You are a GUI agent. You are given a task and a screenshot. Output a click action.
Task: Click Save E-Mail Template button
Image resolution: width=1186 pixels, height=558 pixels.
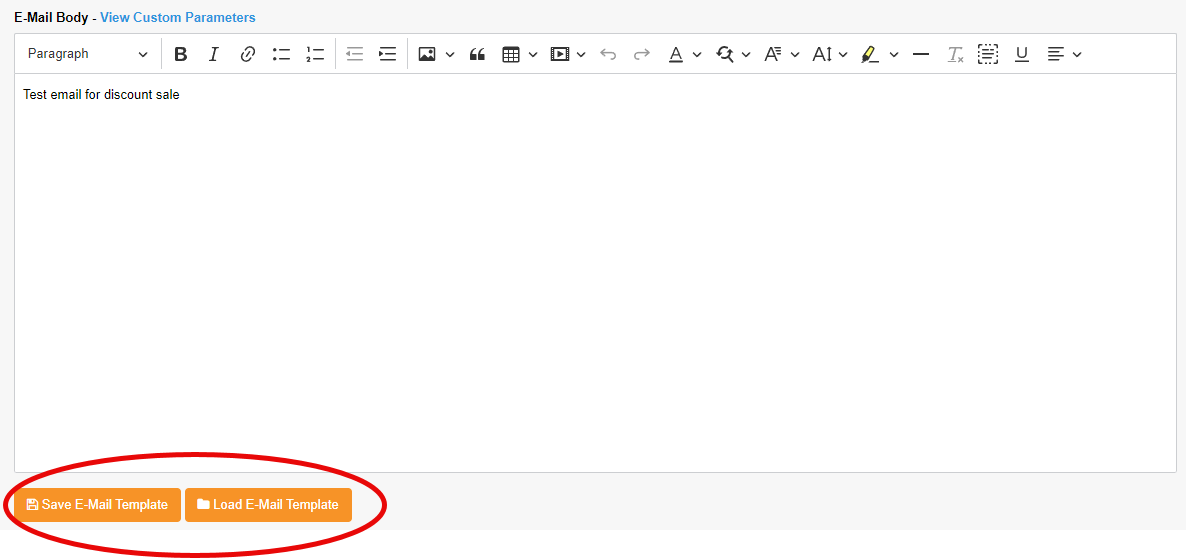point(97,505)
